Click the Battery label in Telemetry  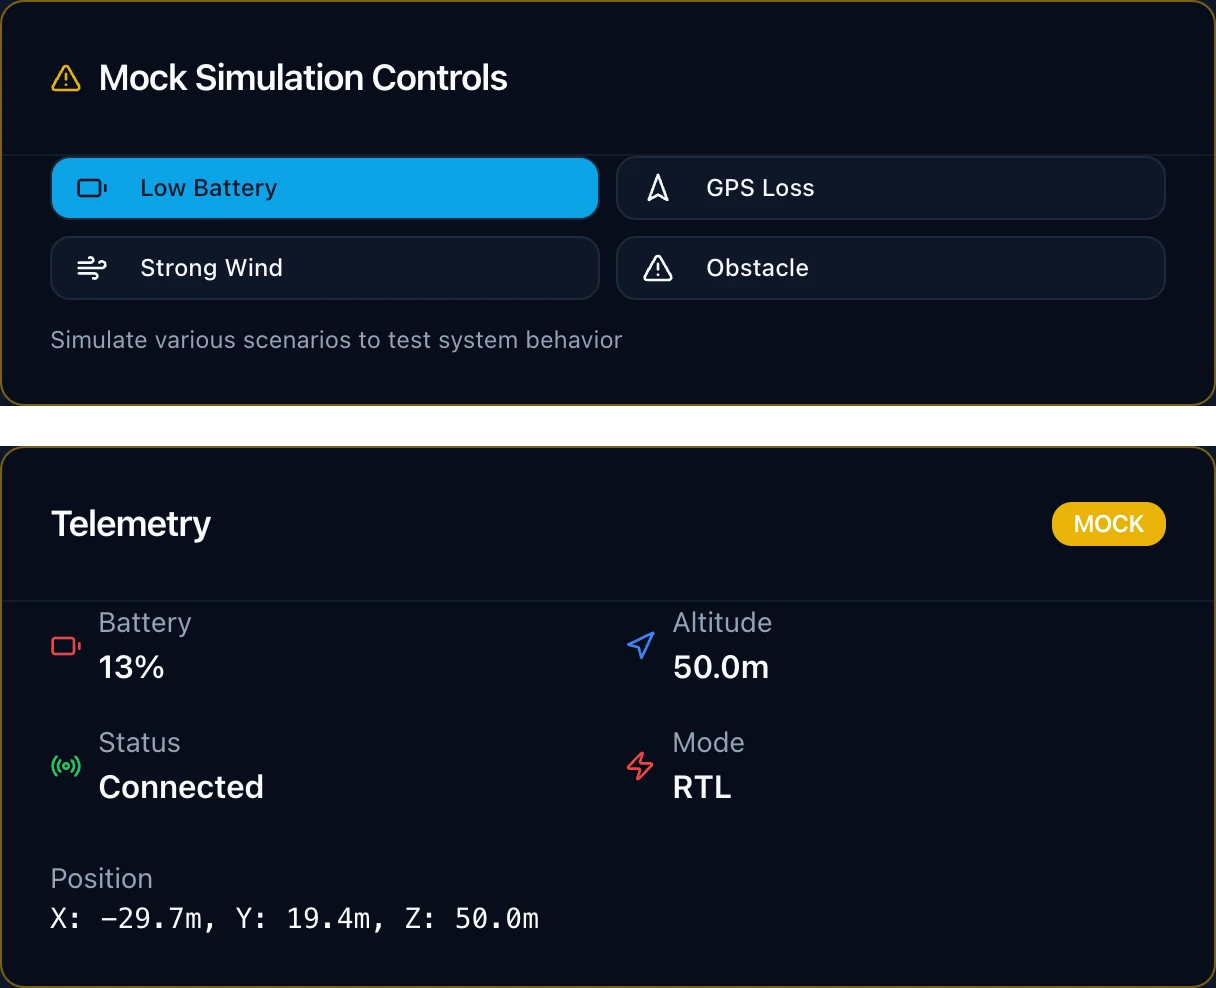(145, 622)
